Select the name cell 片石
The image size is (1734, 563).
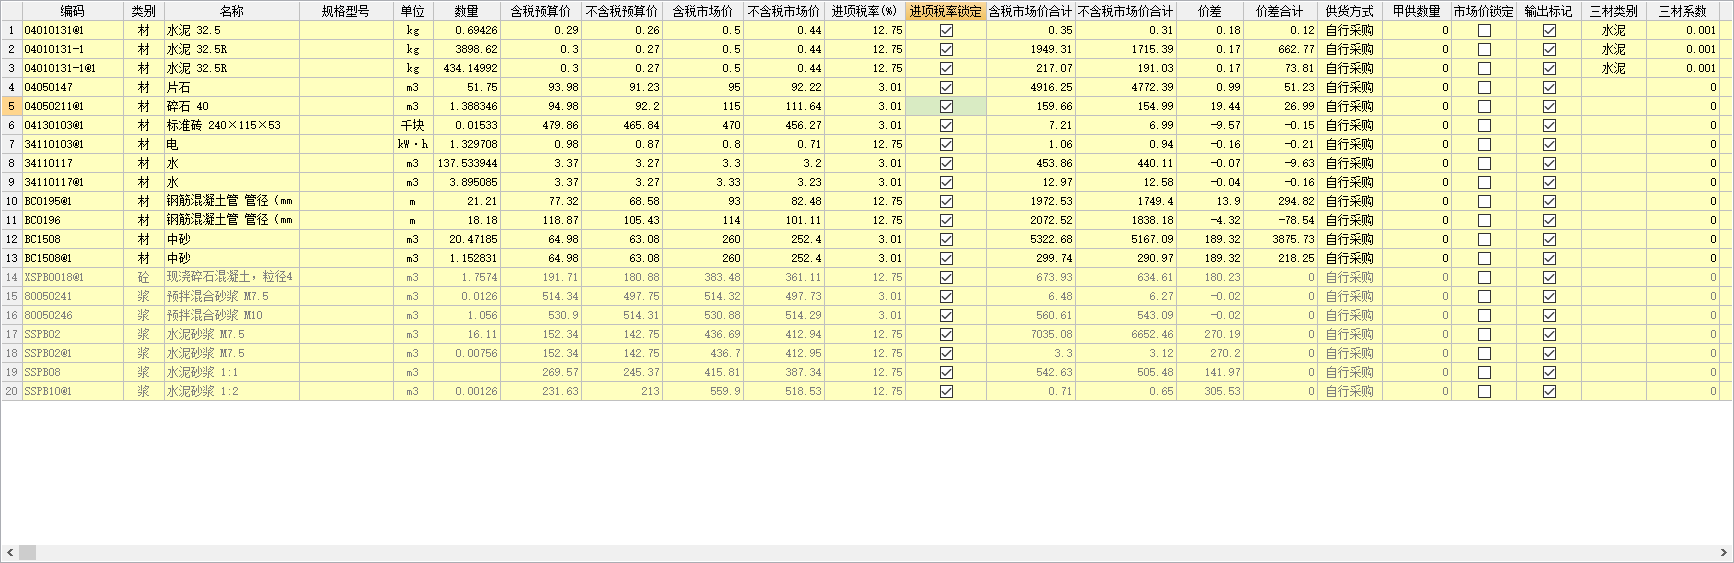click(231, 87)
